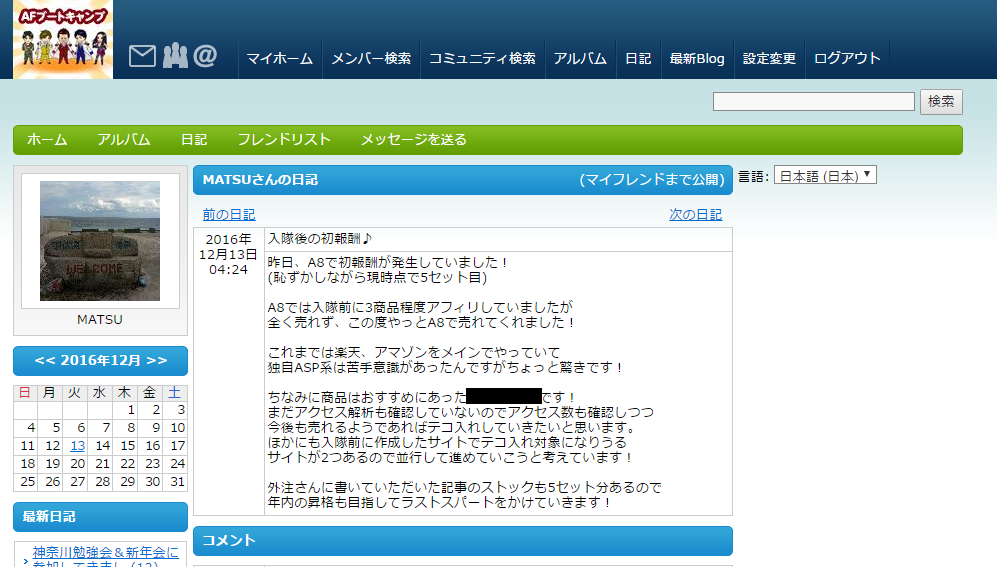Click the AF Boot Camp site logo
Image resolution: width=997 pixels, height=567 pixels.
[63, 39]
